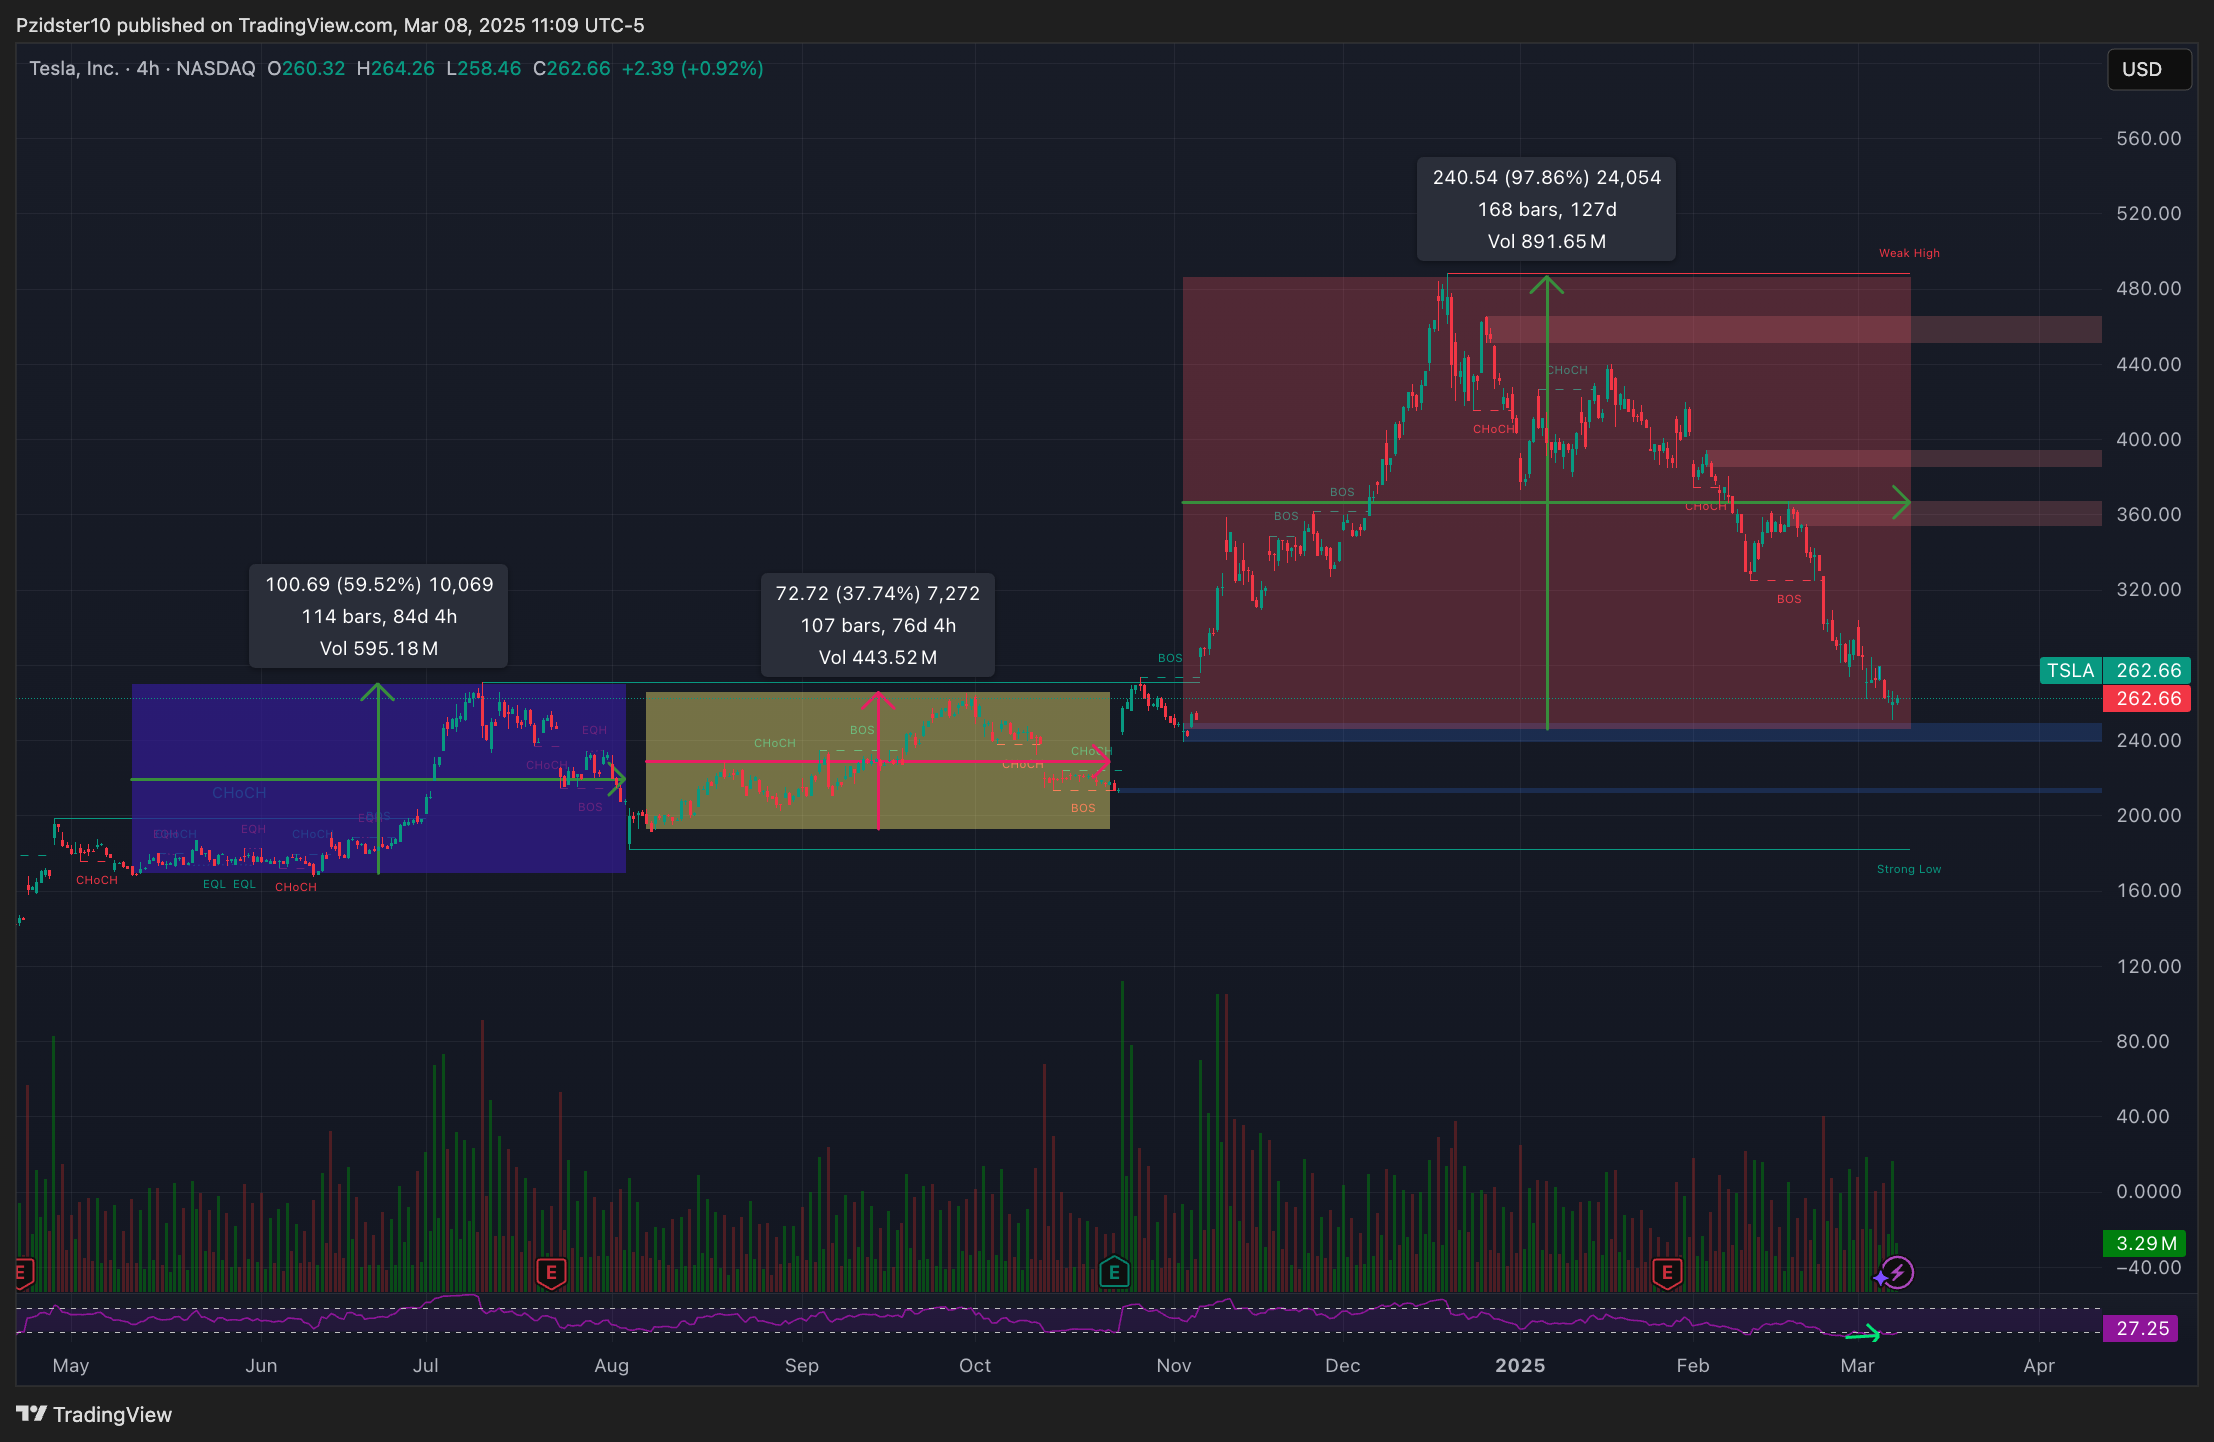Image resolution: width=2214 pixels, height=1442 pixels.
Task: Click the 240.54 (97.86%) measurement tooltip
Action: [1546, 209]
